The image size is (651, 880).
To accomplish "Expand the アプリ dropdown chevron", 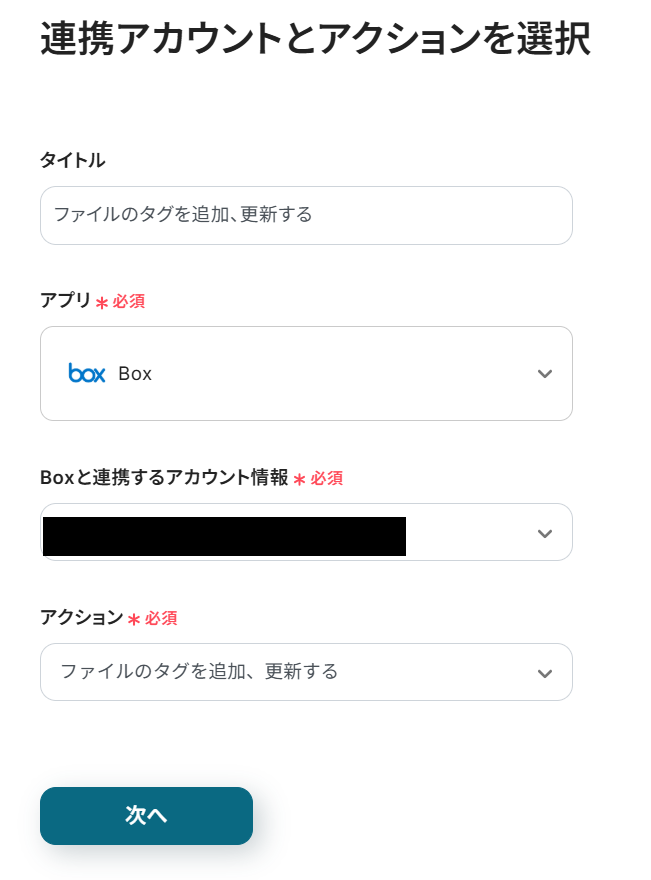I will point(544,374).
